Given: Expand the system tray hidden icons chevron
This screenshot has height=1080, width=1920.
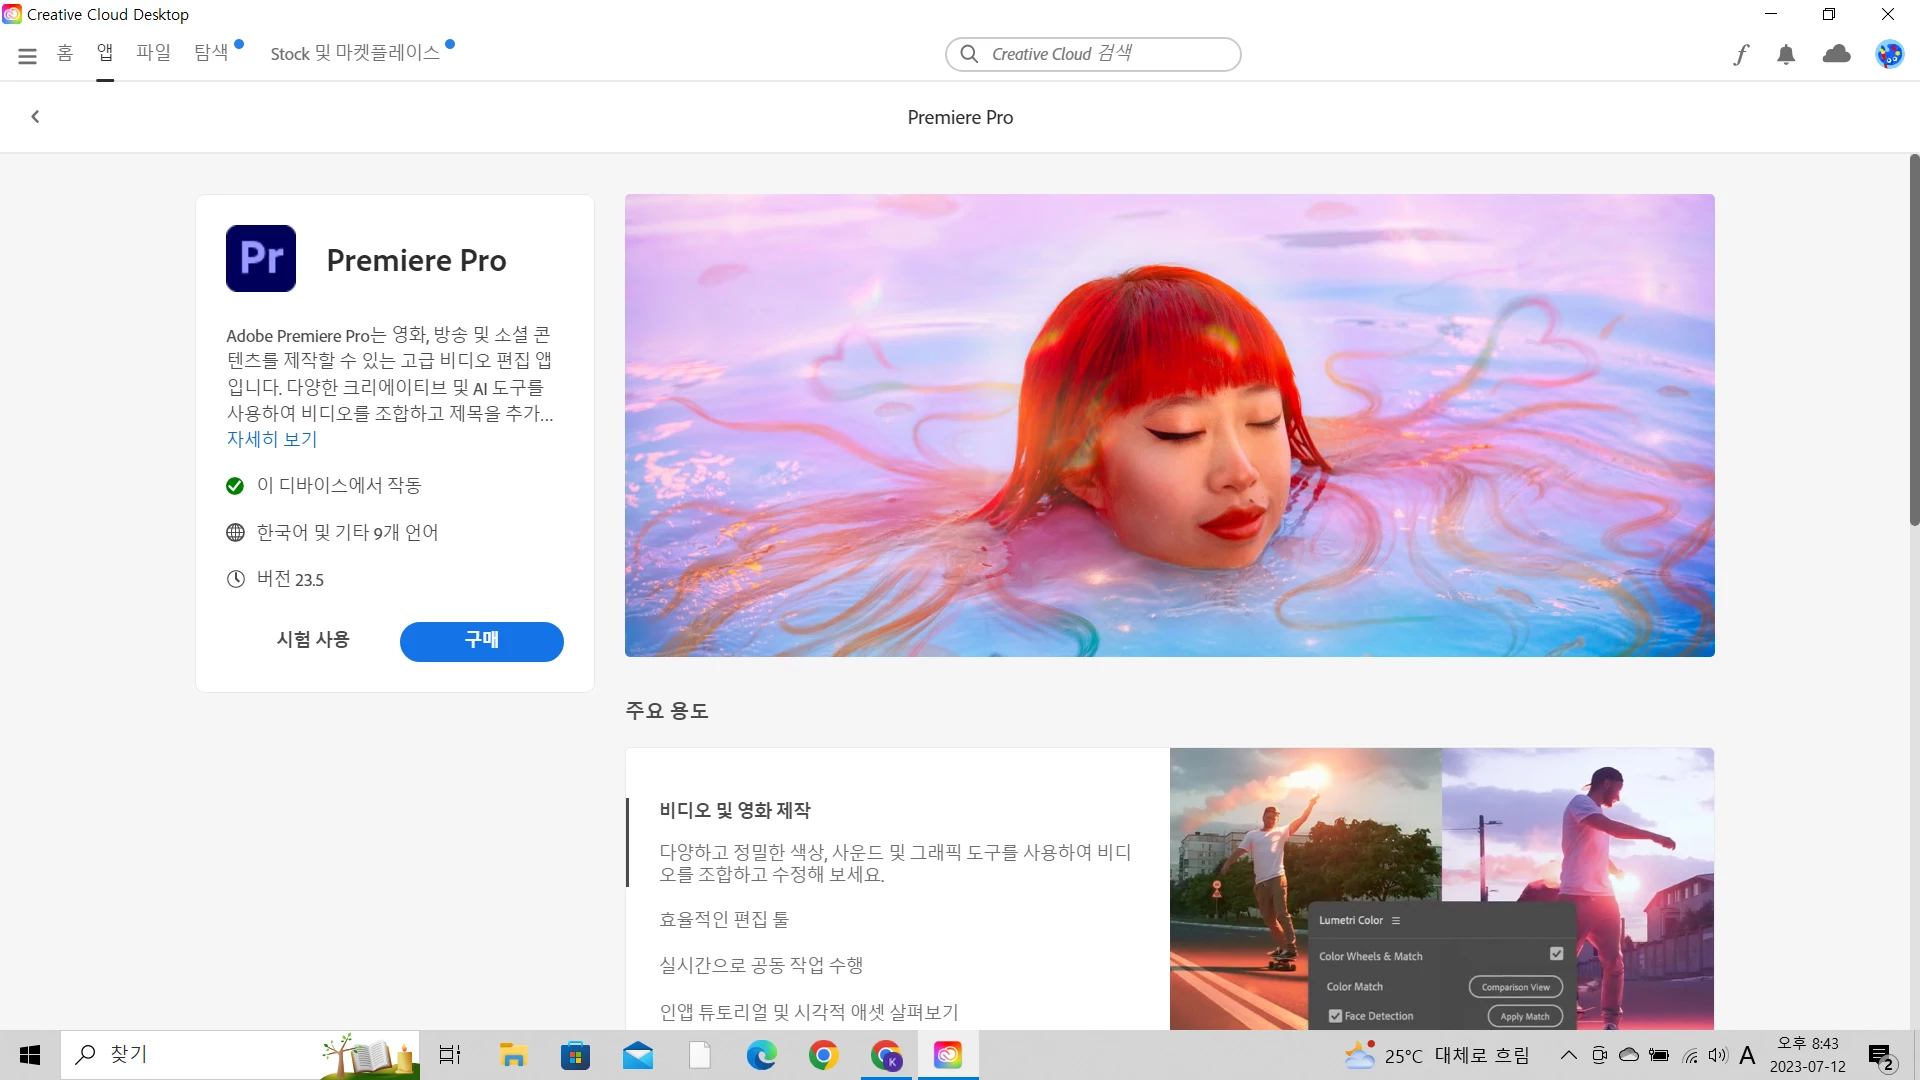Looking at the screenshot, I should 1568,1055.
